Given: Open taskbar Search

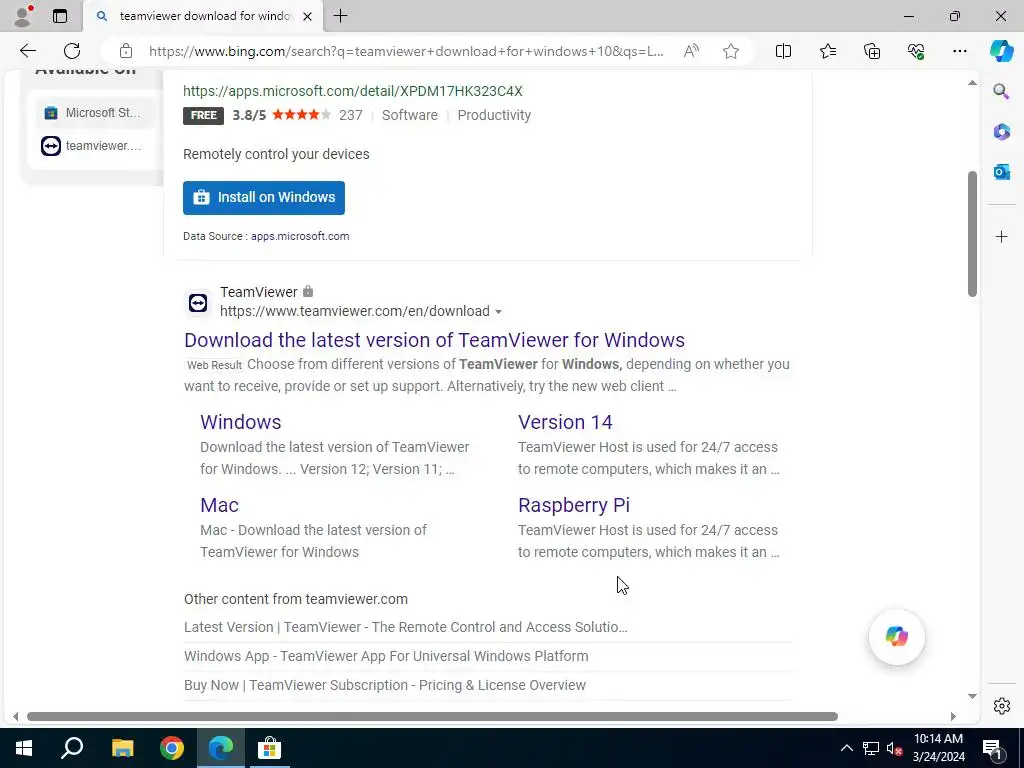Looking at the screenshot, I should [72, 748].
